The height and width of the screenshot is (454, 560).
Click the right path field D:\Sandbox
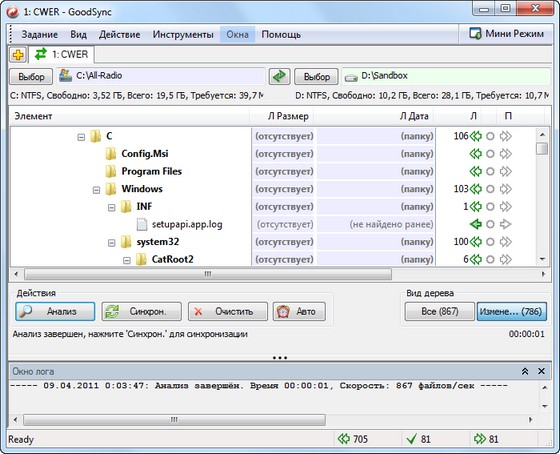point(446,76)
